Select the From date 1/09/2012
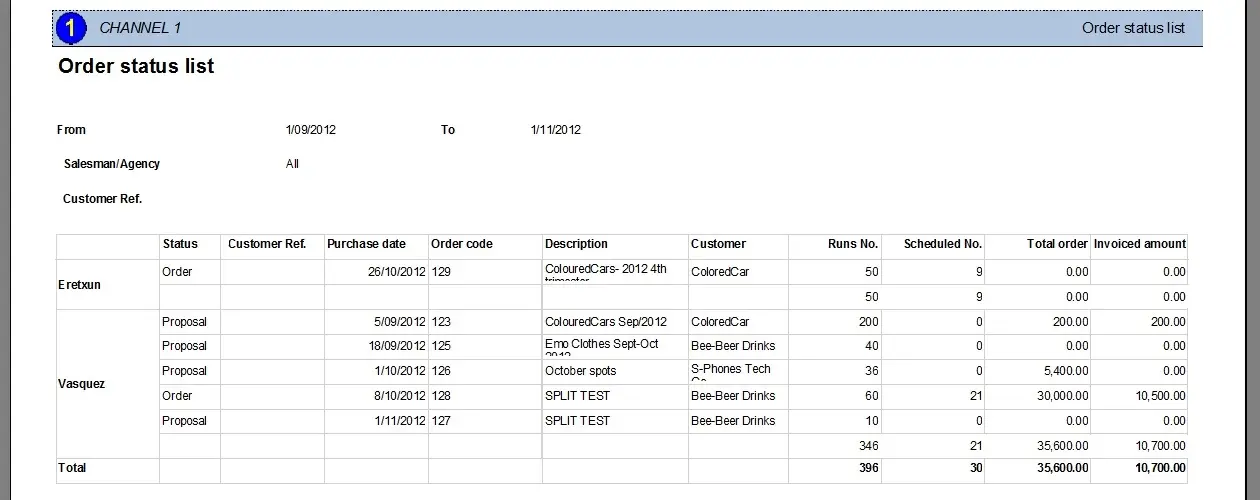Viewport: 1260px width, 500px height. coord(311,130)
